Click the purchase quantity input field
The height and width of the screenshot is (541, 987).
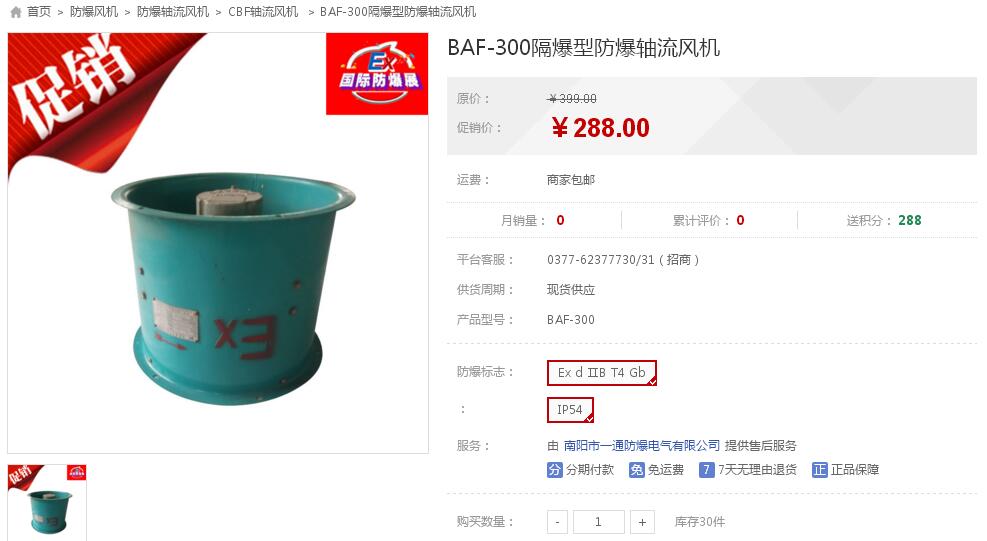[599, 522]
